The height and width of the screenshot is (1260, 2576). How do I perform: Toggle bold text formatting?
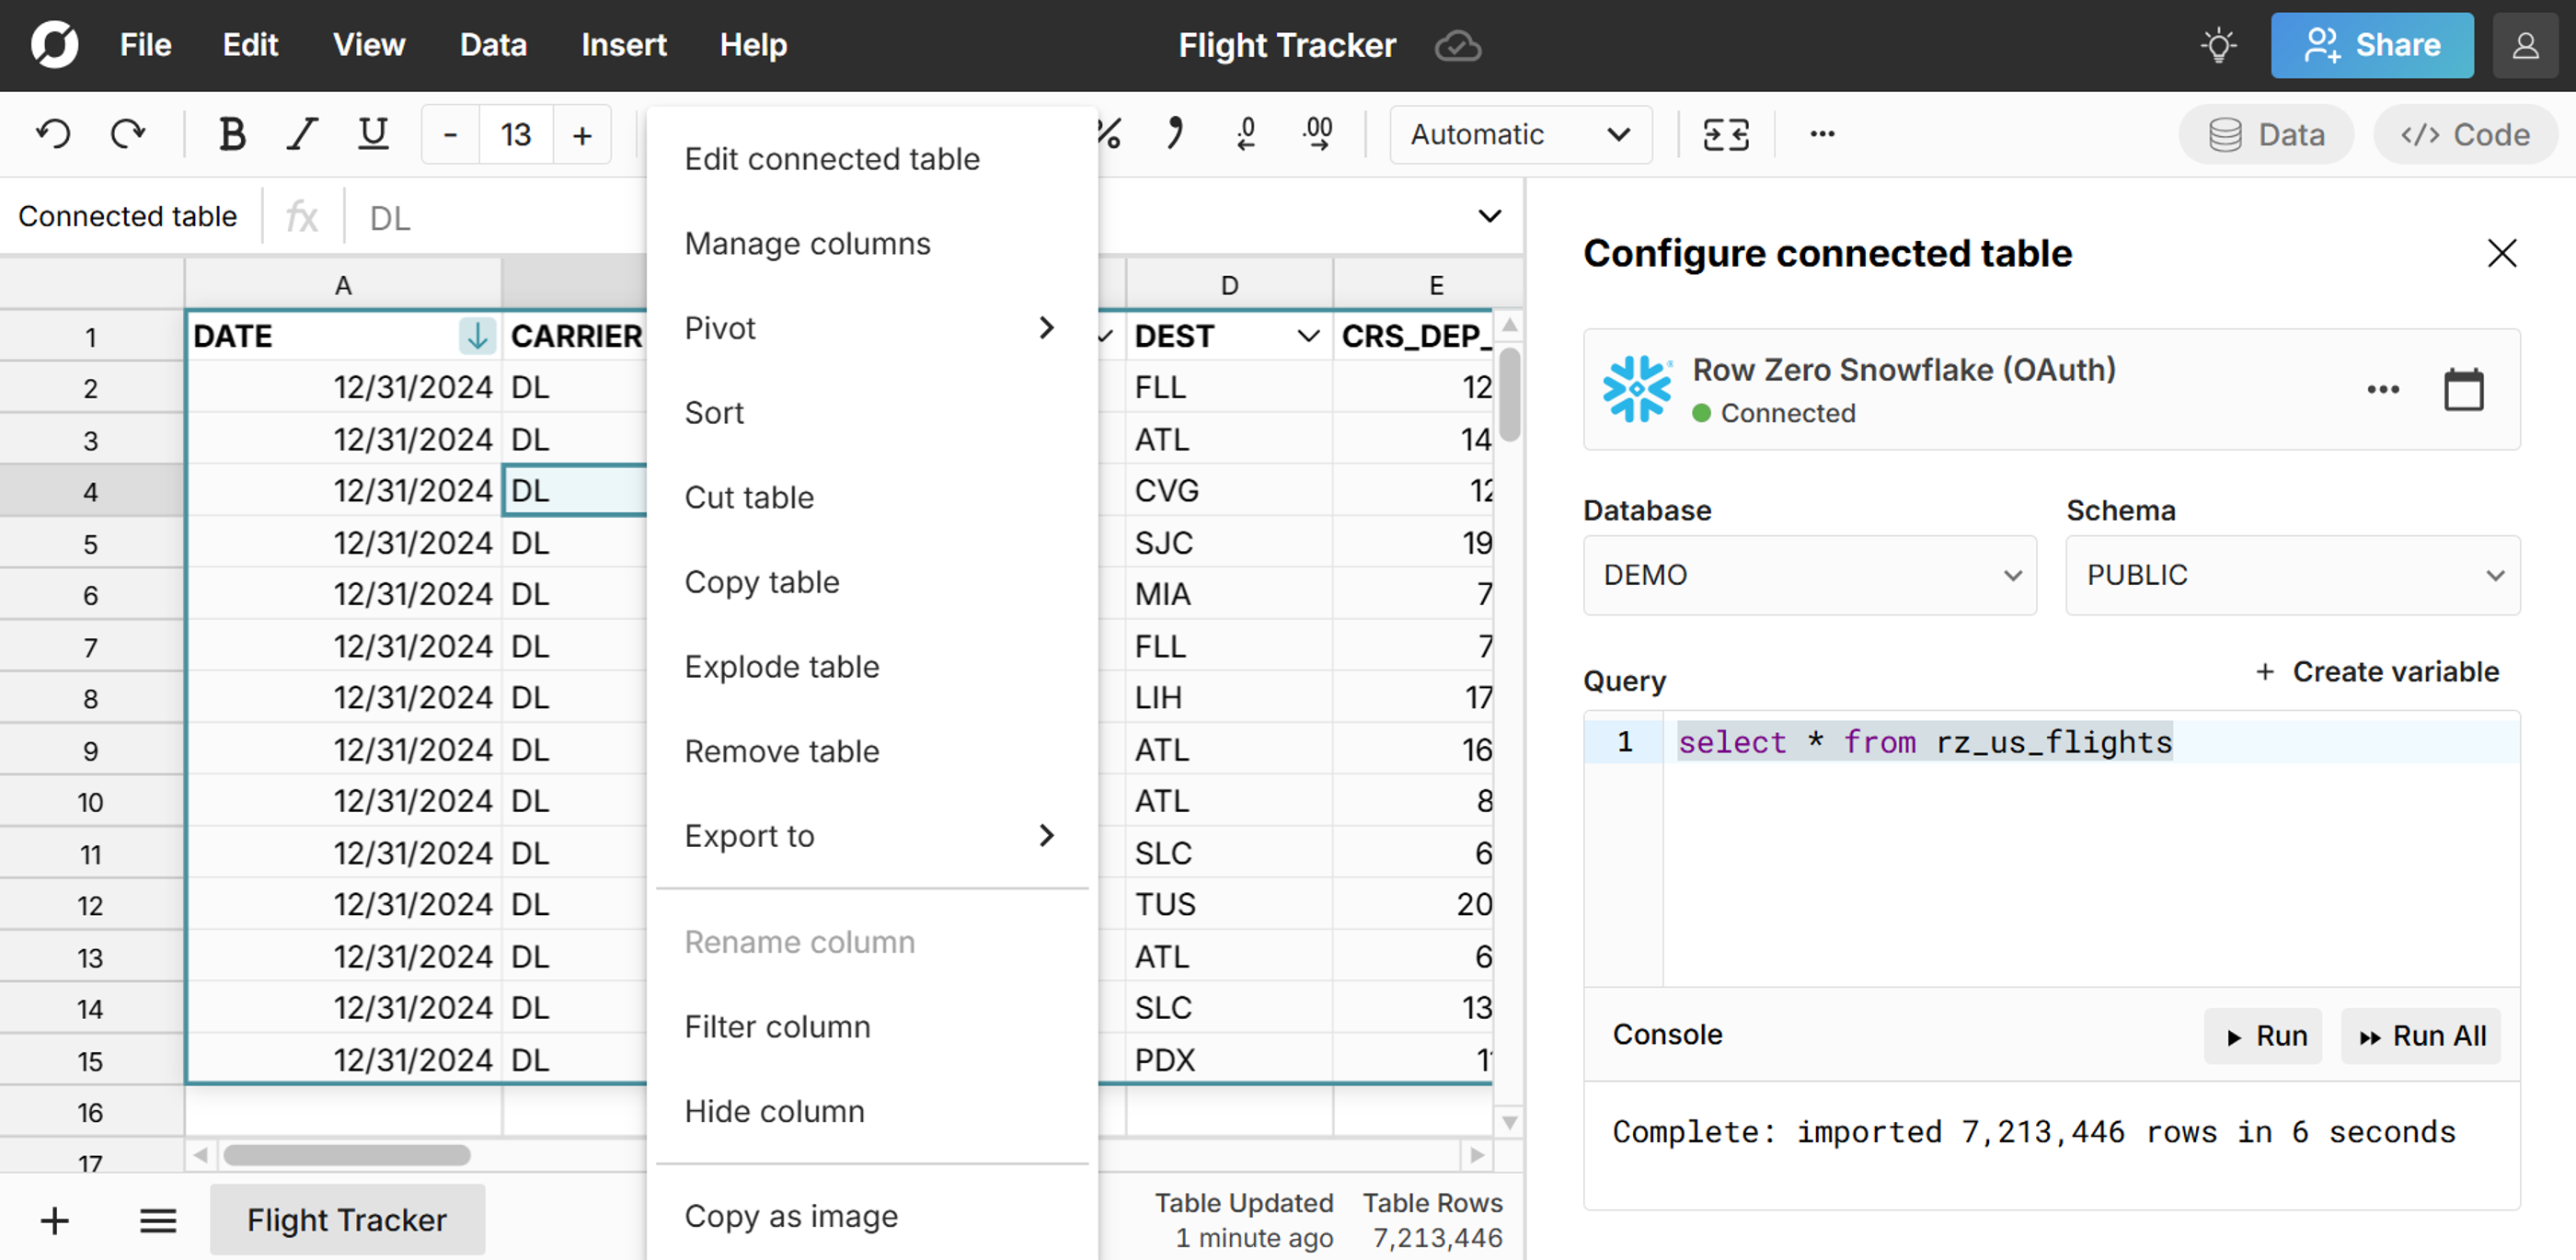point(232,134)
